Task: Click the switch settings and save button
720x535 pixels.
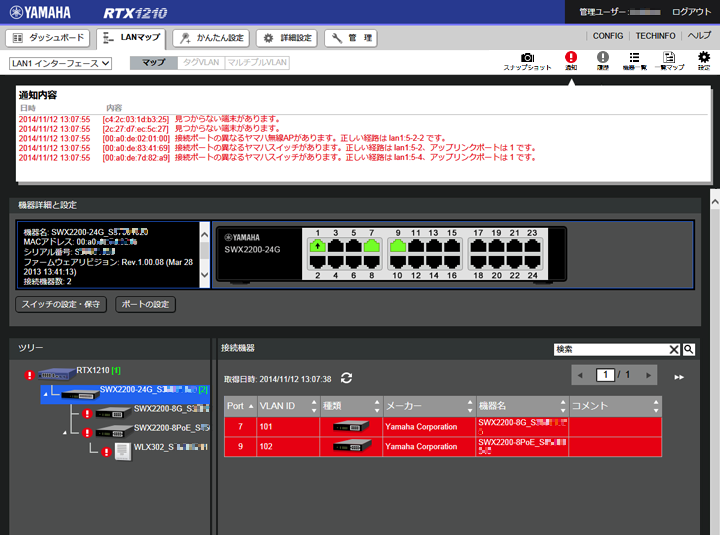Action: (61, 304)
